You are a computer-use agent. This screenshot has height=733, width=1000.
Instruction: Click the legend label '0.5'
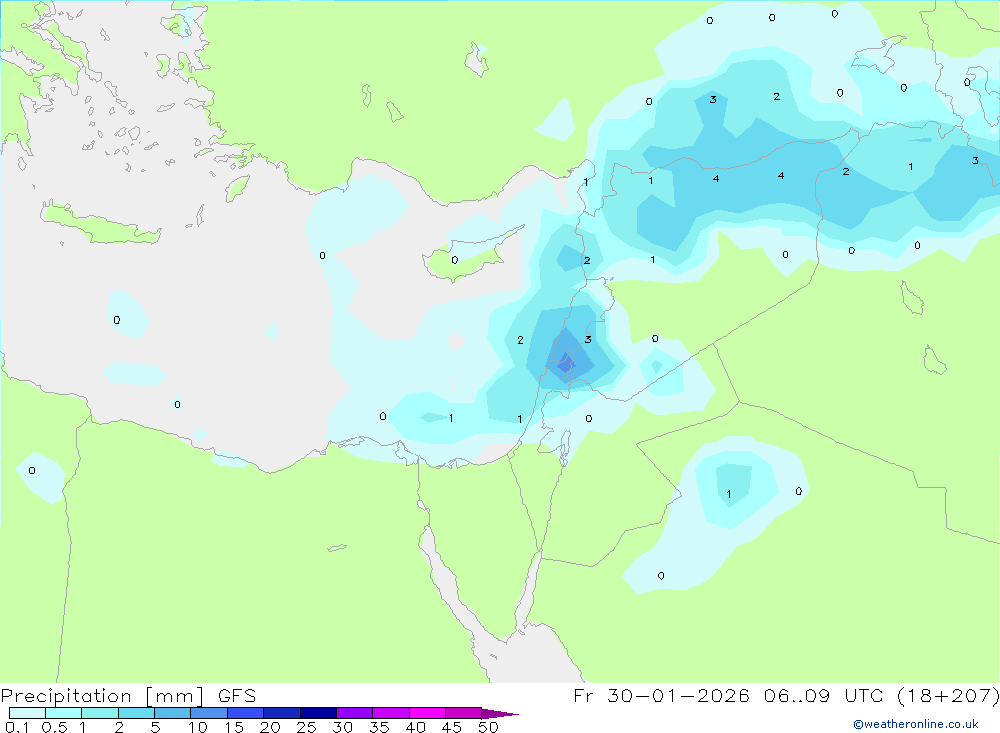click(x=54, y=727)
